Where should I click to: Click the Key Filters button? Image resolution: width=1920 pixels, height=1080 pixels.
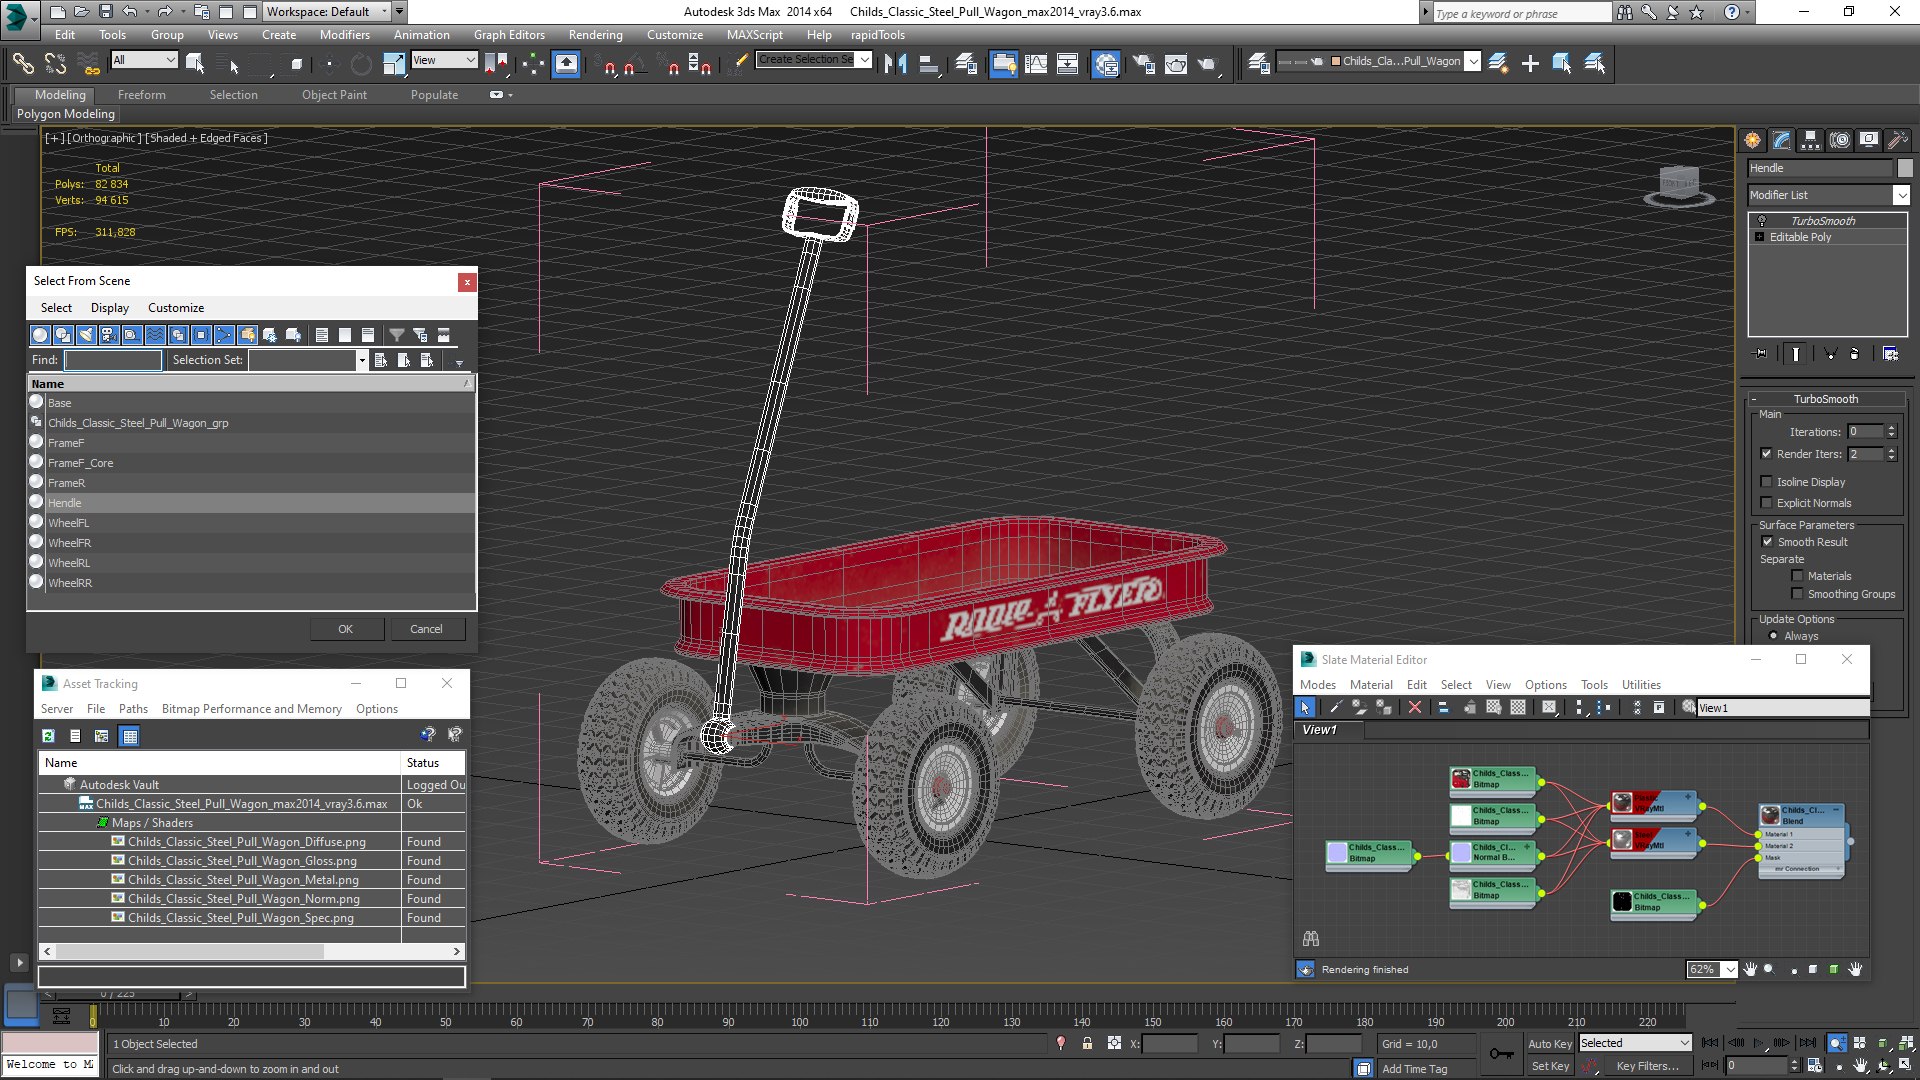(x=1647, y=1066)
